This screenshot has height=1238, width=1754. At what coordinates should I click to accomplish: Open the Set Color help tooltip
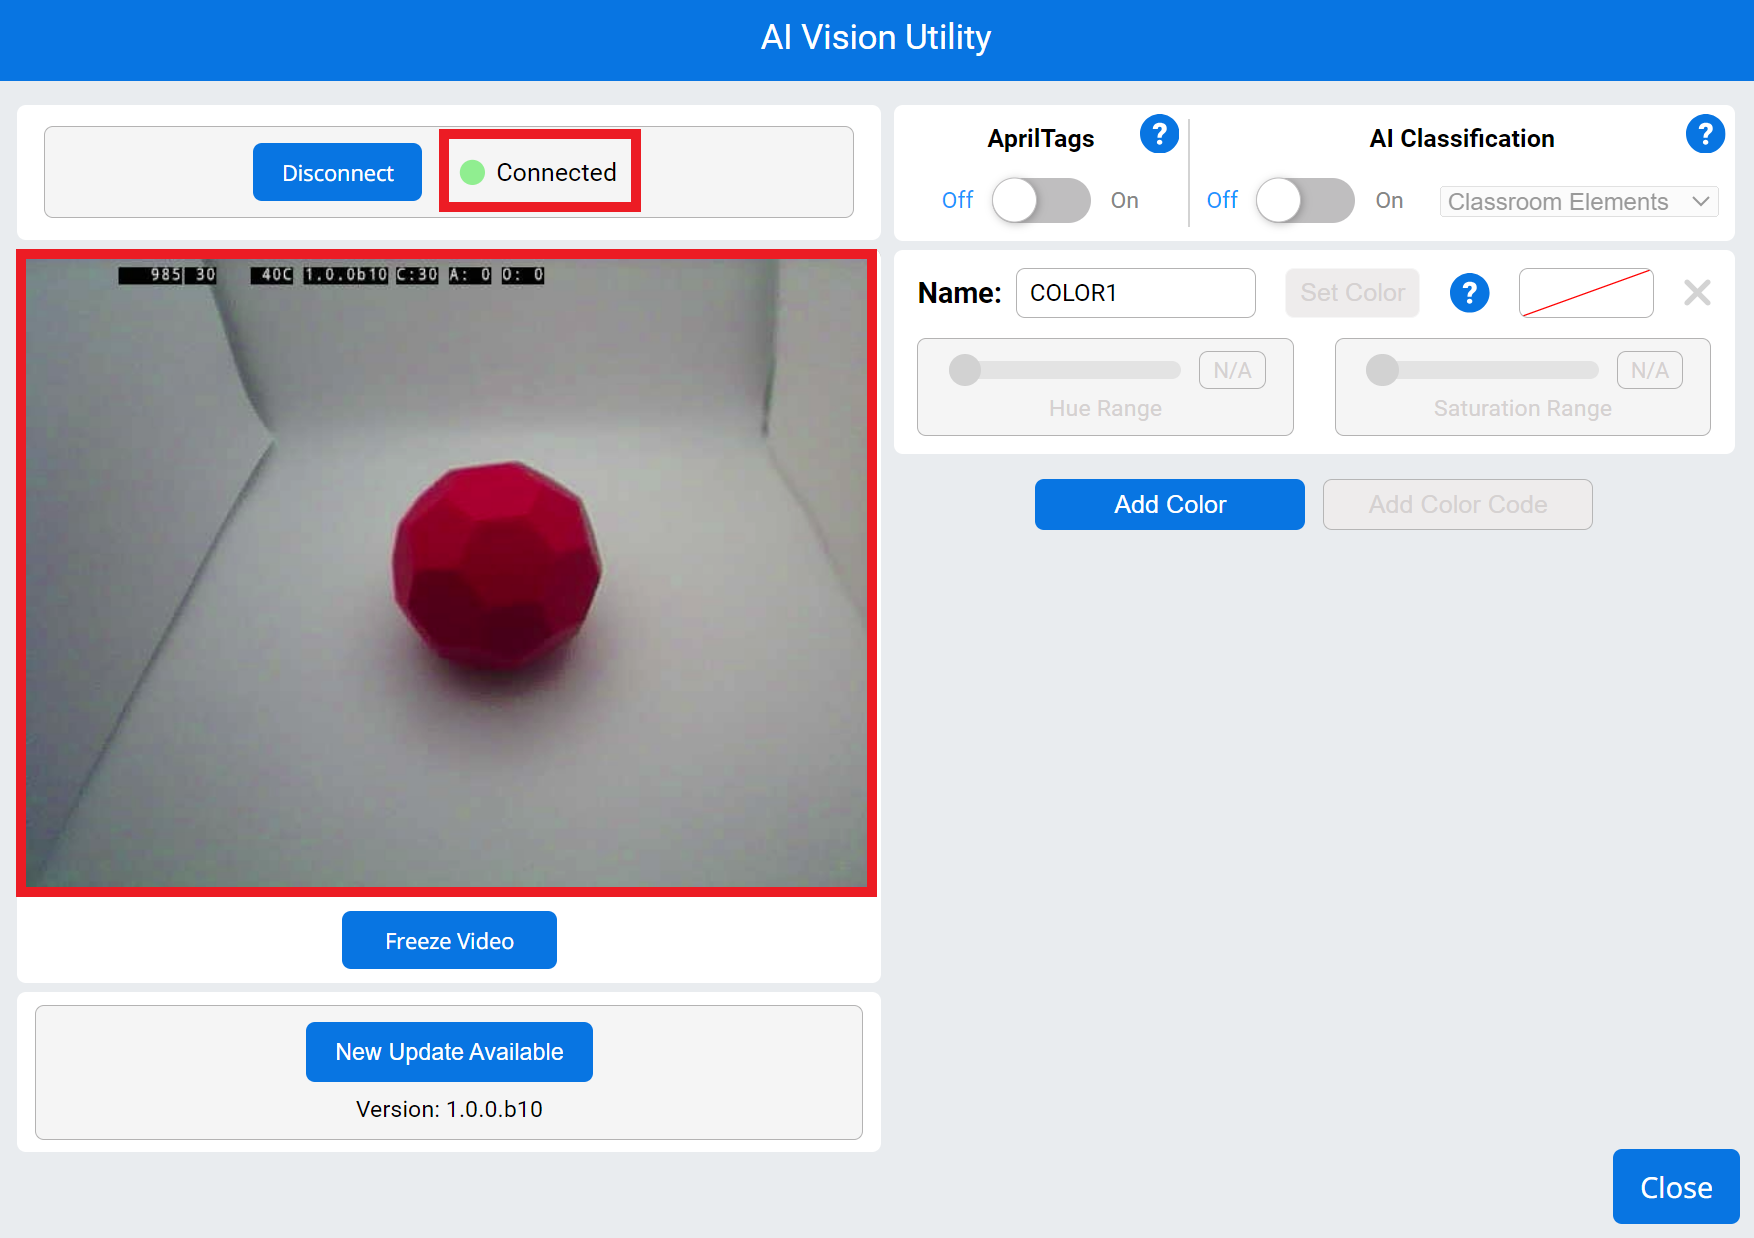coord(1469,292)
